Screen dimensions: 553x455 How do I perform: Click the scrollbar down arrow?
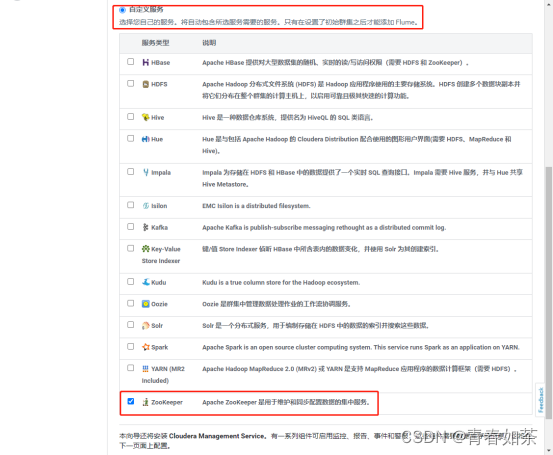tap(548, 450)
